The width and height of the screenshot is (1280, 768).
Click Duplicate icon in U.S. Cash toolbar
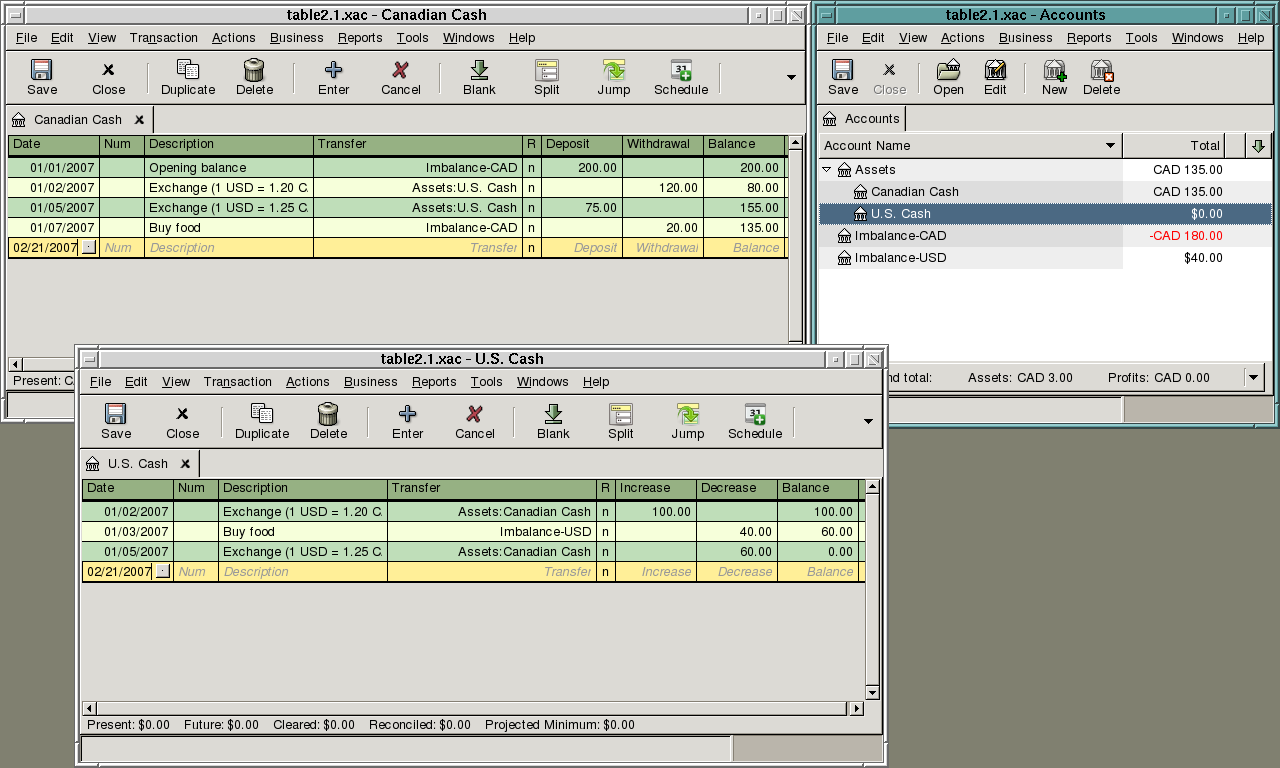[262, 415]
